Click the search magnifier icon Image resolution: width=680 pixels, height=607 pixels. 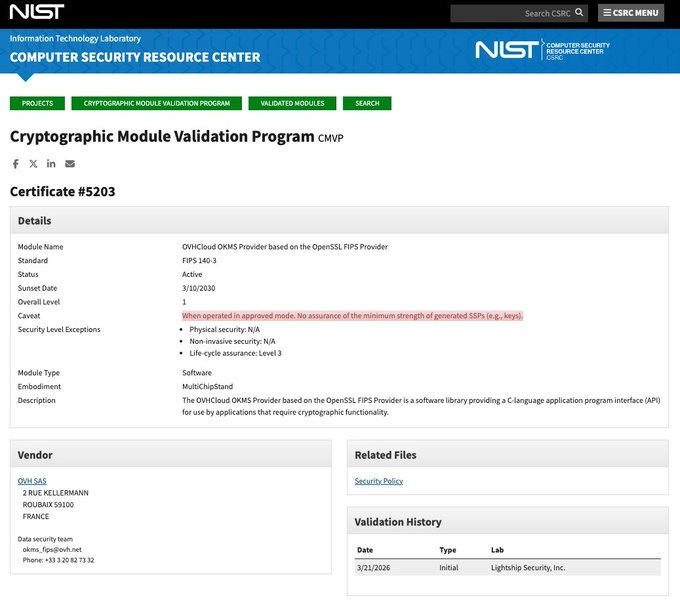pyautogui.click(x=579, y=13)
